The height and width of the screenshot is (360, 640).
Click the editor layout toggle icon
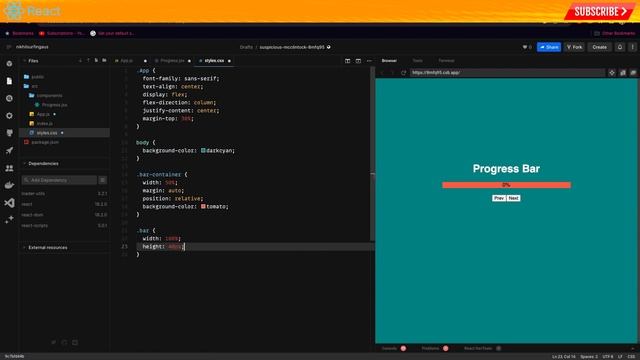click(358, 61)
